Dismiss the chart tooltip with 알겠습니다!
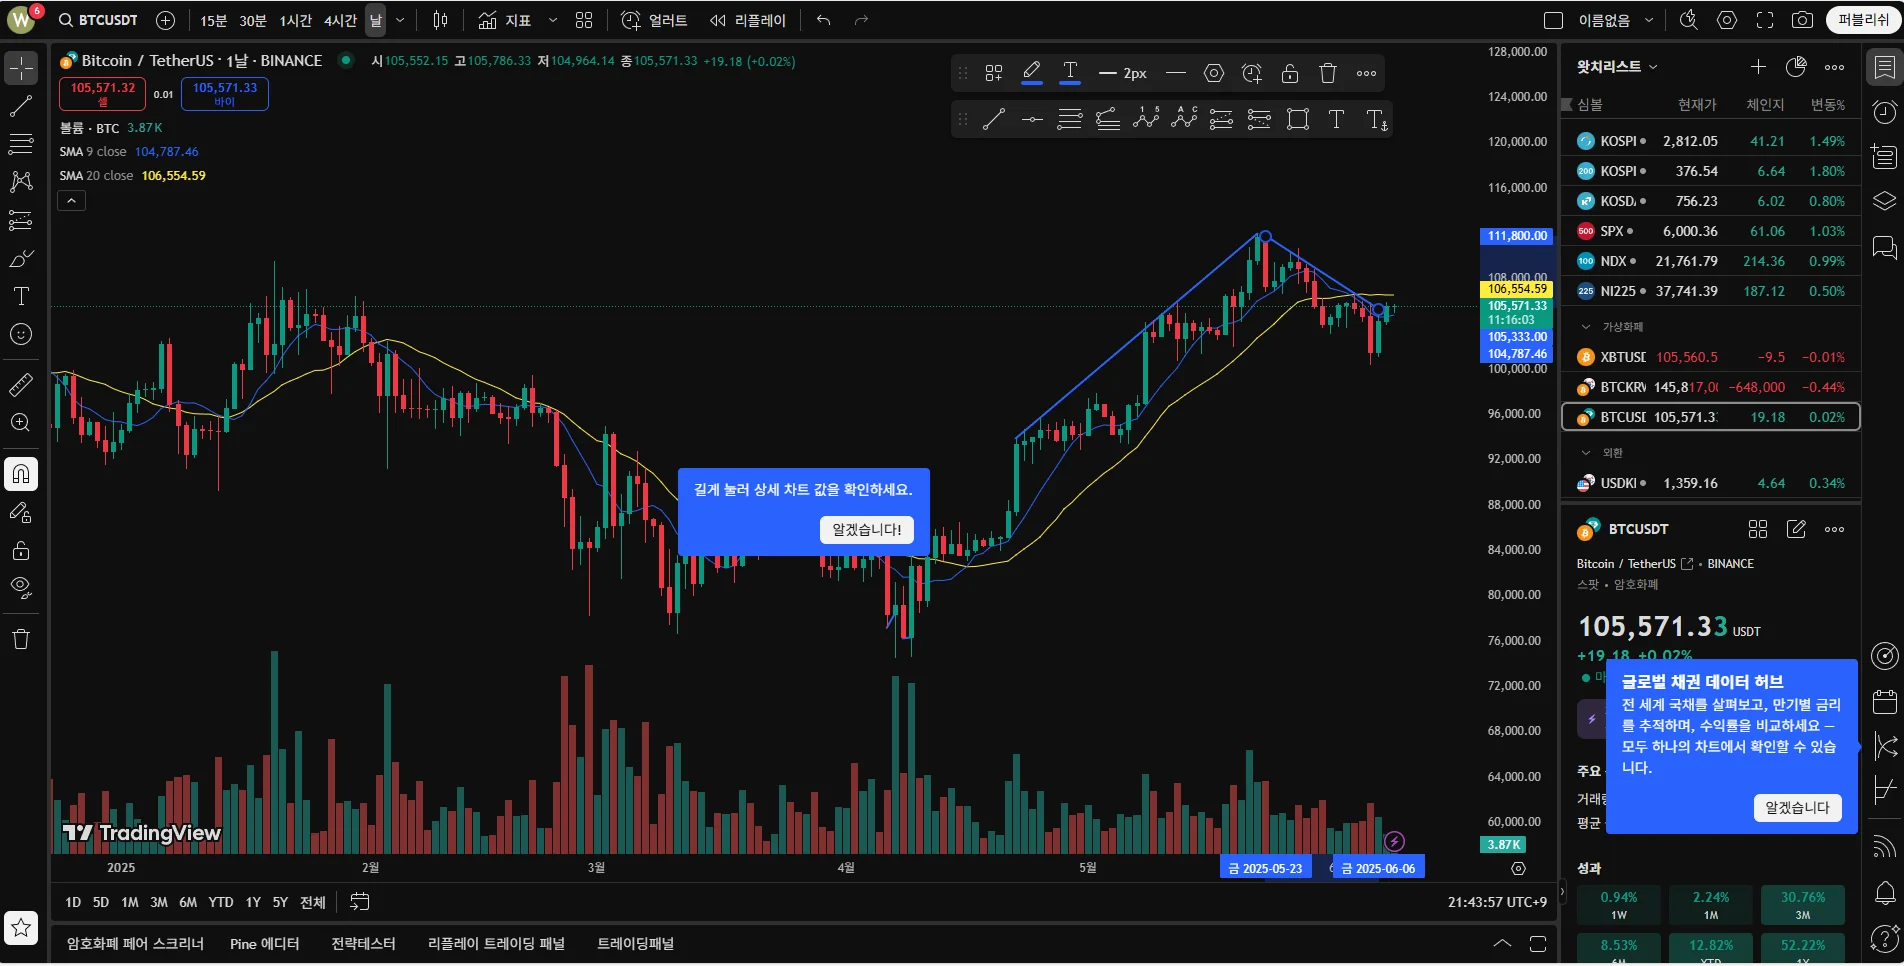This screenshot has height=966, width=1904. point(867,530)
